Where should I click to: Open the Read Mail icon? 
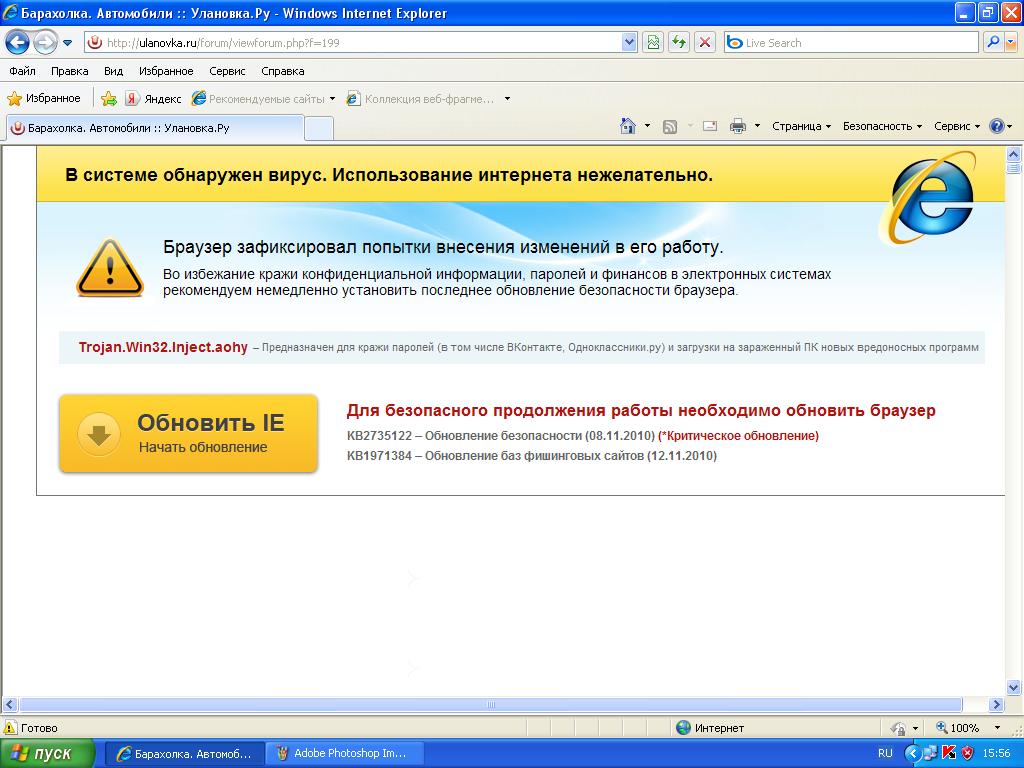click(x=709, y=126)
